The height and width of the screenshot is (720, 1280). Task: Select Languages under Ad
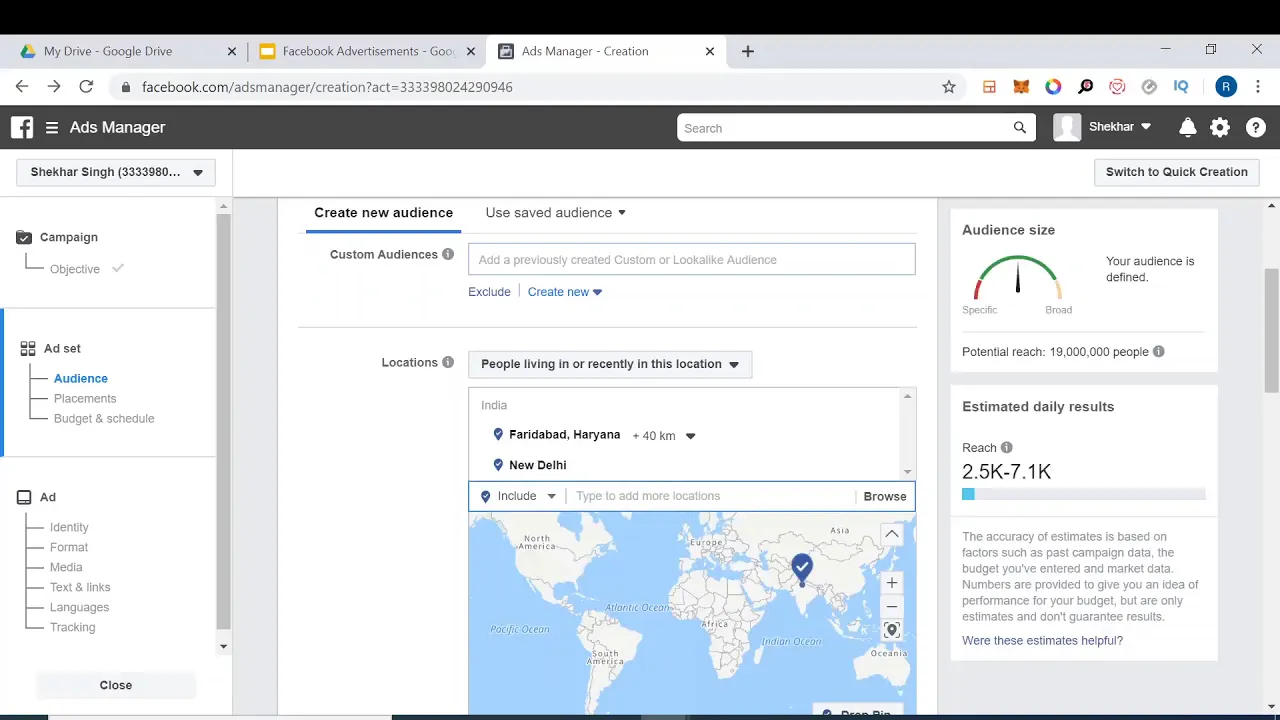[79, 607]
